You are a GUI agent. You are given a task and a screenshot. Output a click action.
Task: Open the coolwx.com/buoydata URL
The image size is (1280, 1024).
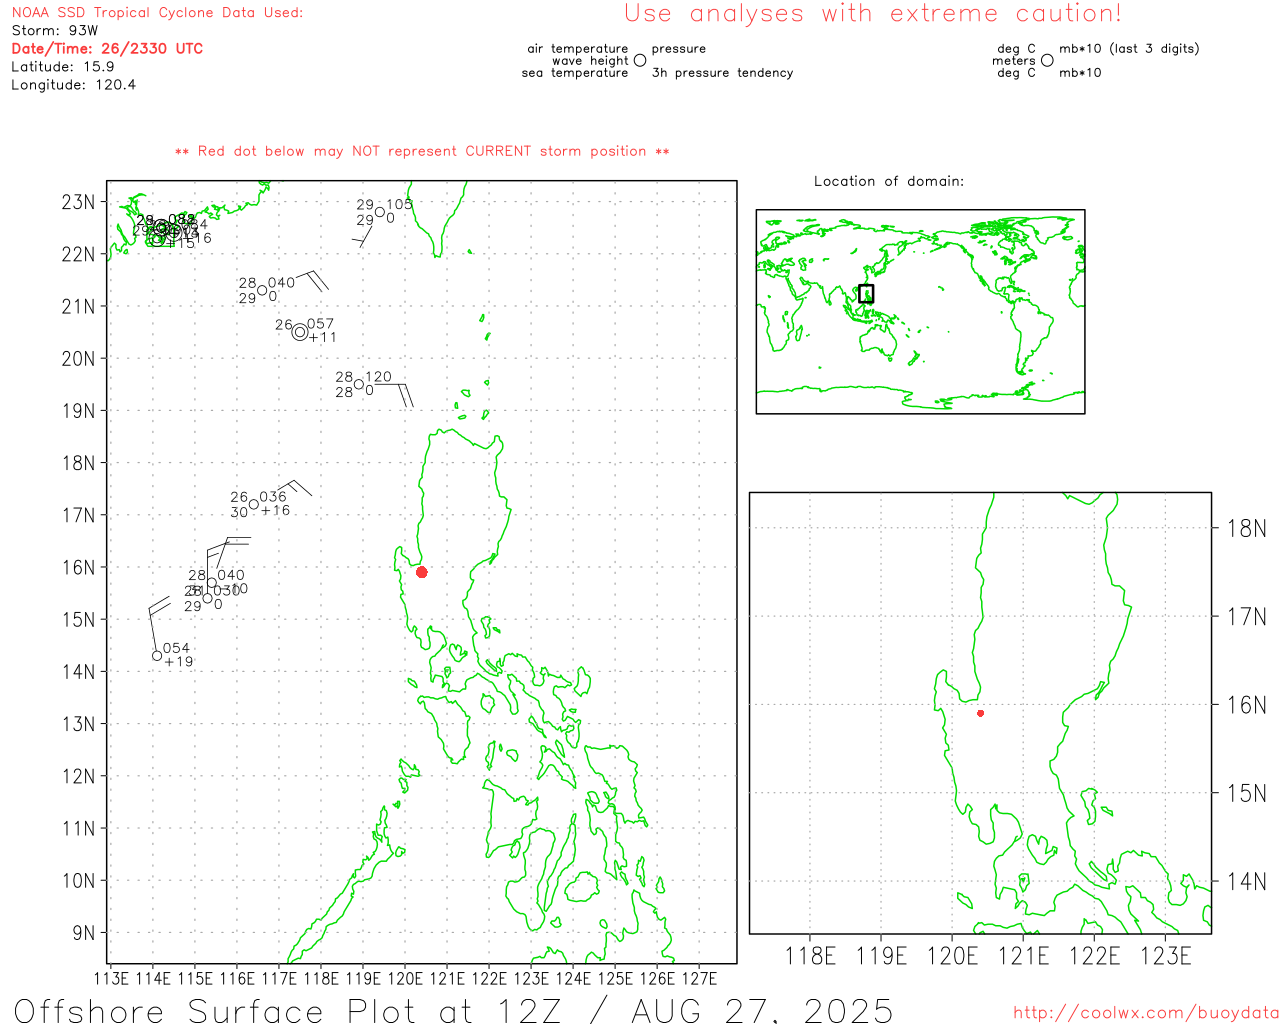1146,1013
